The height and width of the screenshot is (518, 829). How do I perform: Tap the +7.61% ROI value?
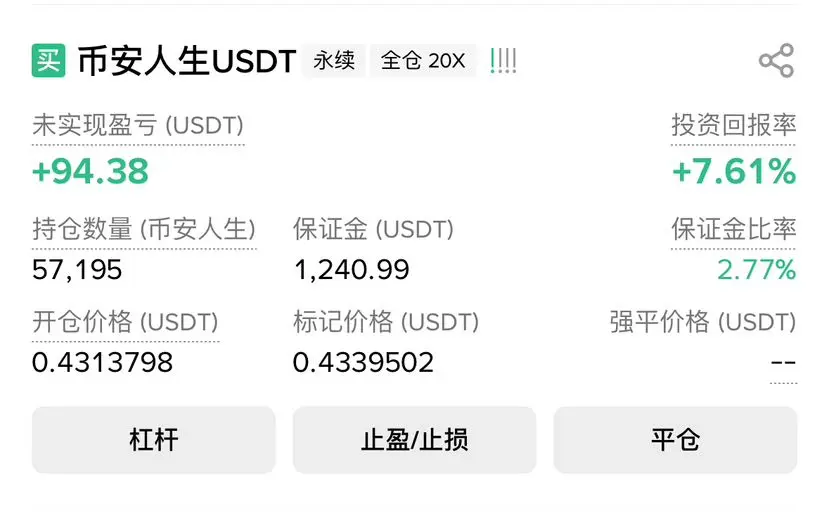coord(734,171)
